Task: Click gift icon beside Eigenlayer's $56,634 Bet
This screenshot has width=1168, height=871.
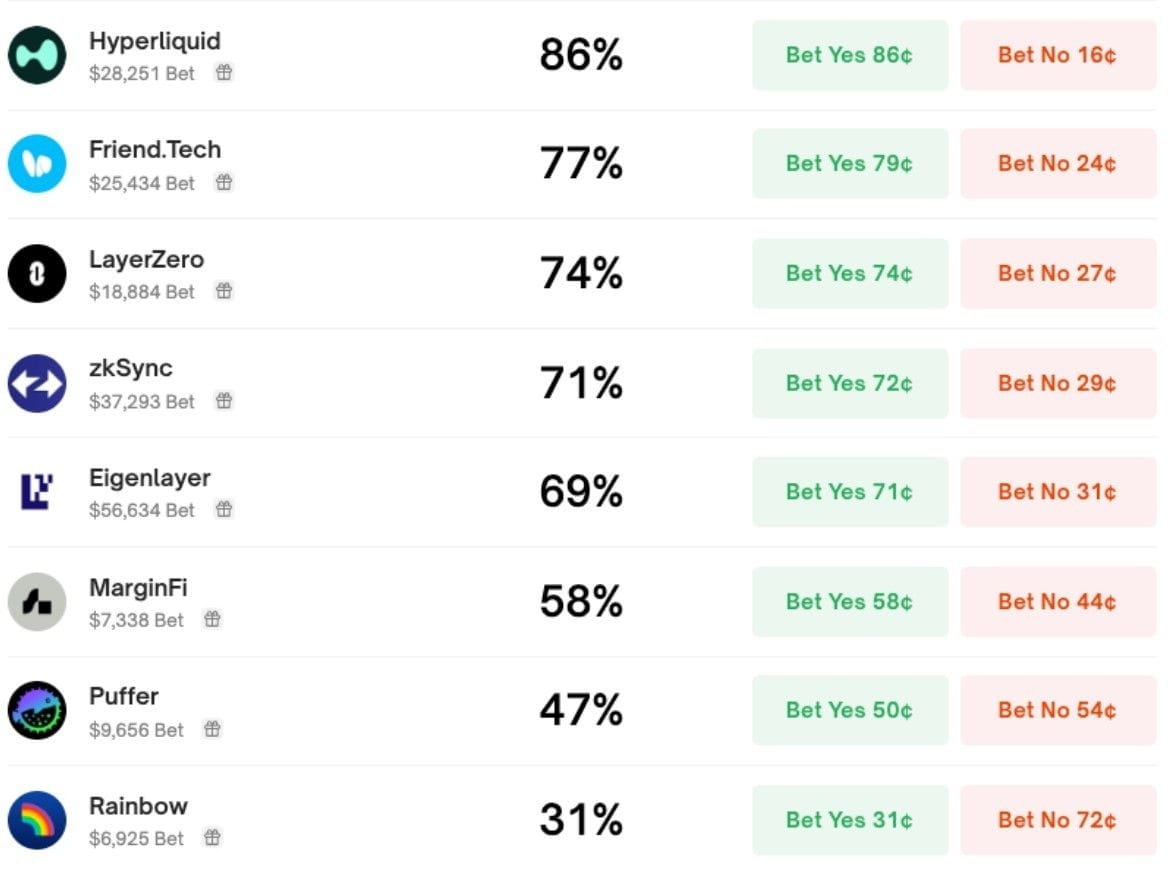Action: [224, 510]
